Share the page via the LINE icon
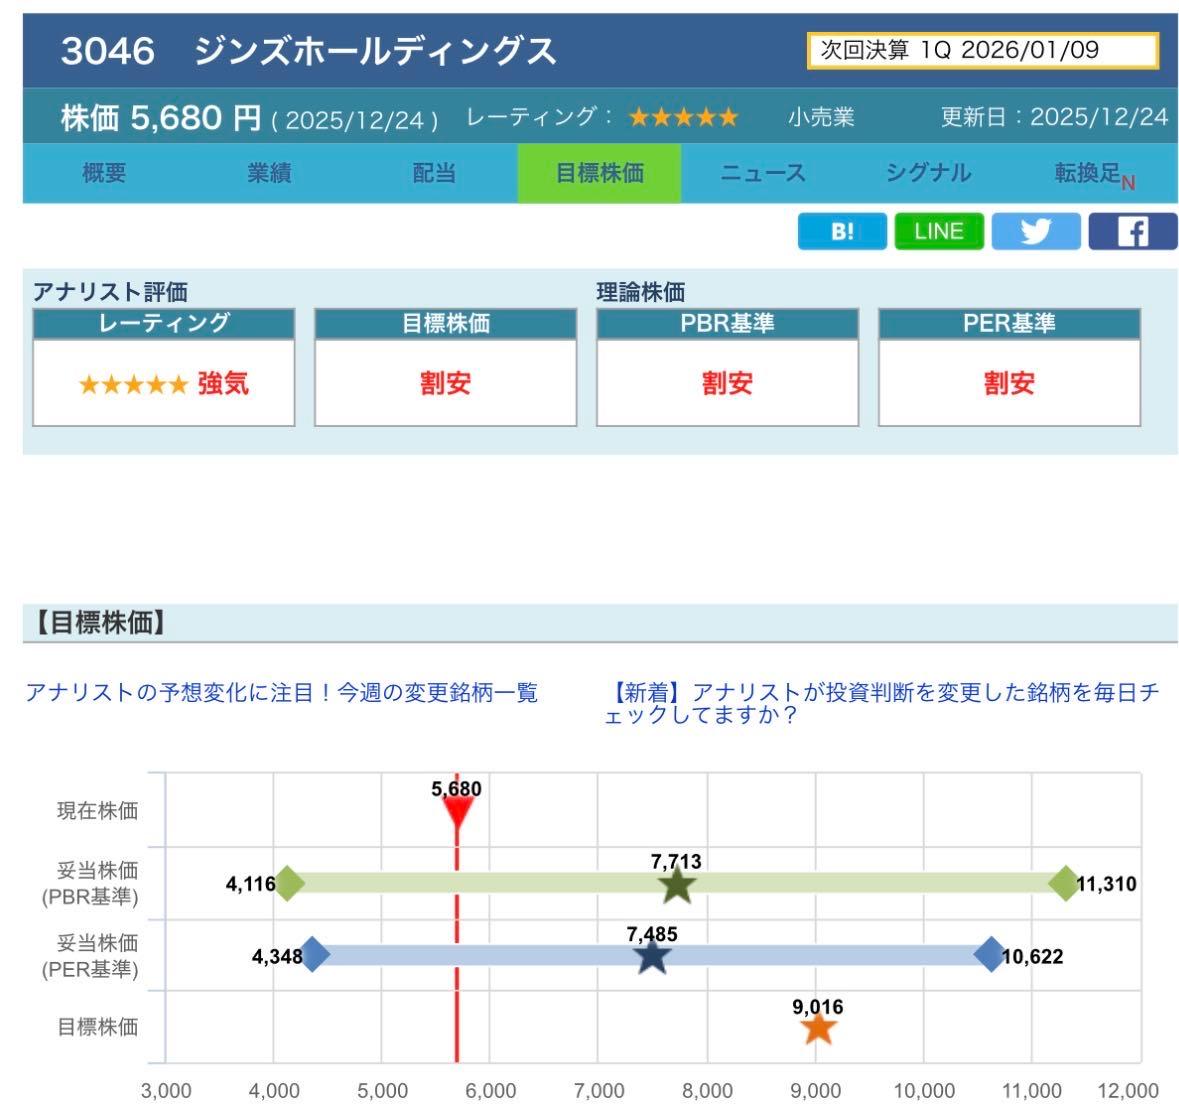This screenshot has width=1179, height=1116. click(937, 231)
